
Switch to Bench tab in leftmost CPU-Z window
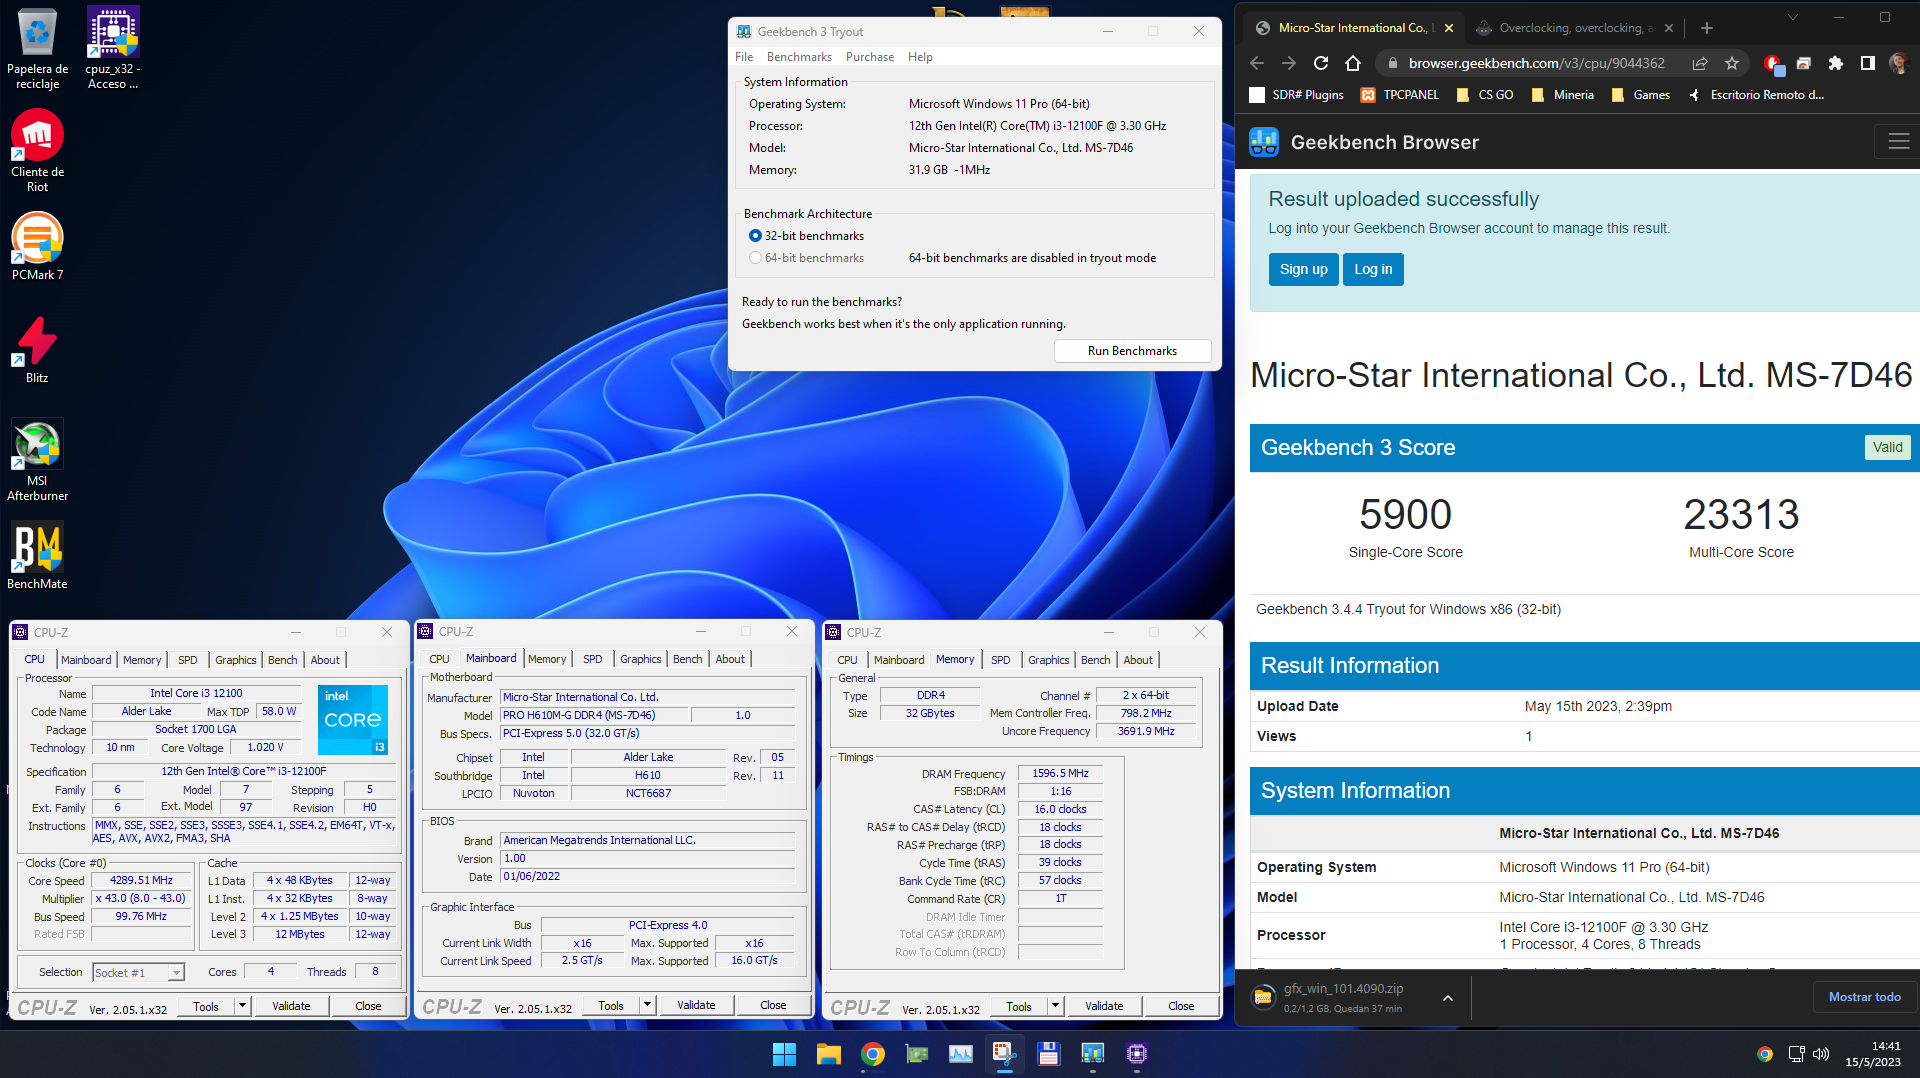[282, 660]
